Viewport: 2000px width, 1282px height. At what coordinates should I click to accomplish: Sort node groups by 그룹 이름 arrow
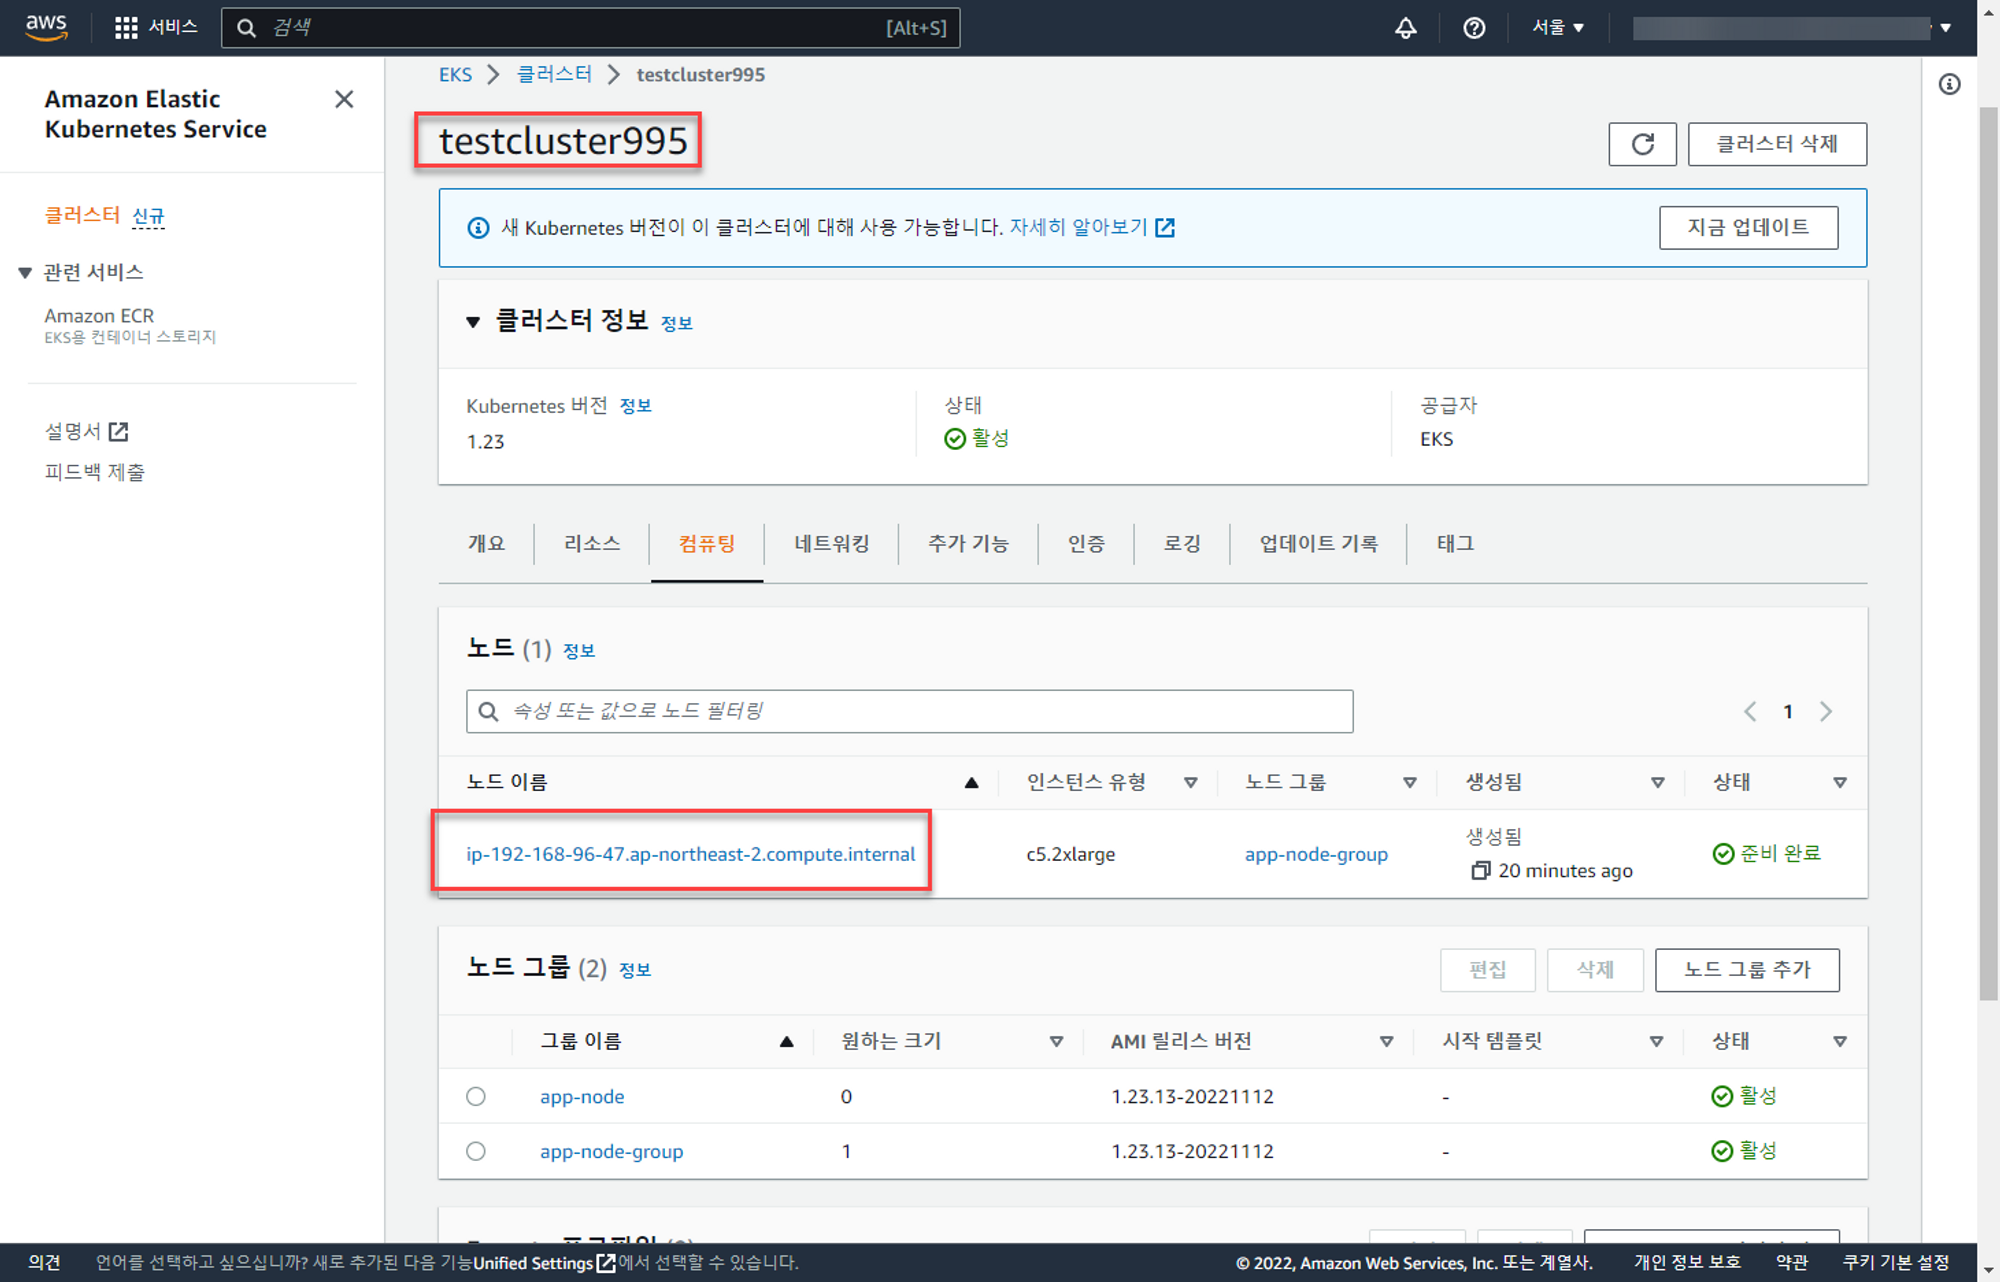(787, 1042)
